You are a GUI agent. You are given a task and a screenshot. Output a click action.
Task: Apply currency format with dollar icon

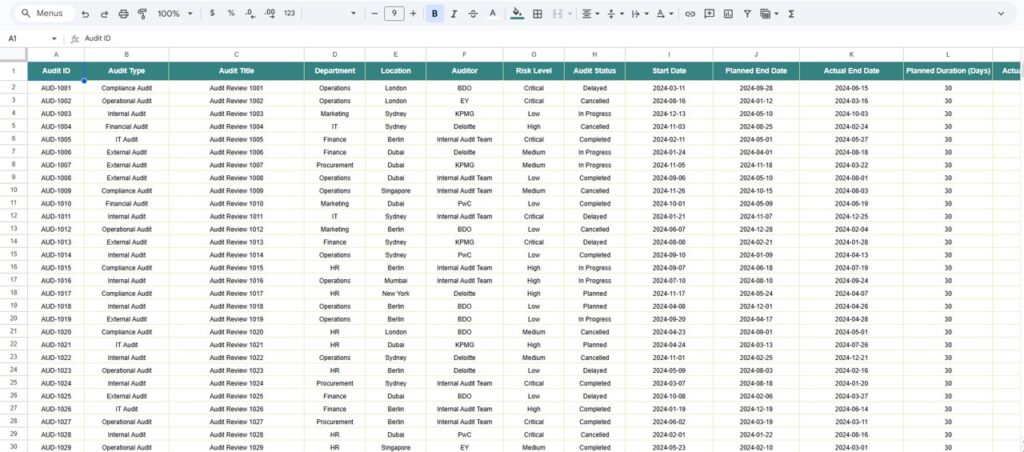tap(212, 13)
